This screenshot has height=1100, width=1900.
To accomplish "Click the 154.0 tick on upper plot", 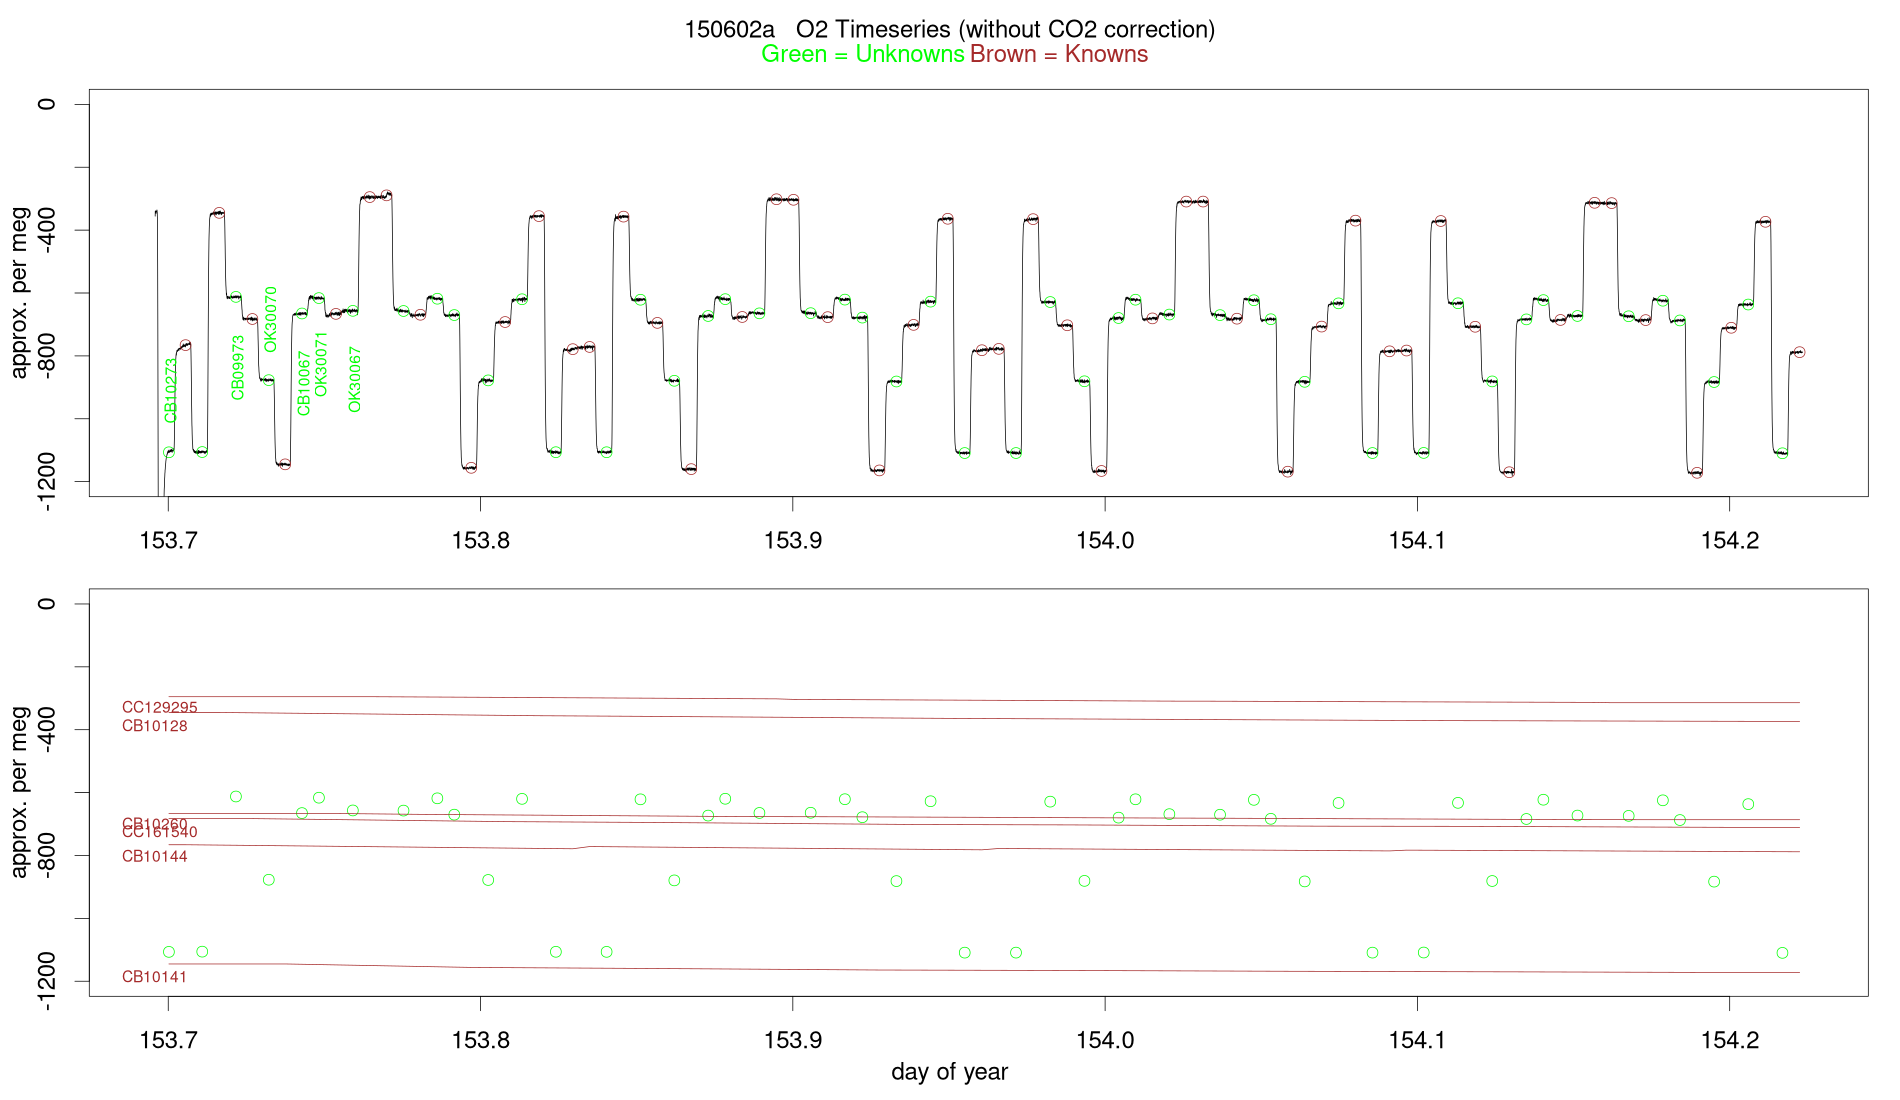I will (1105, 541).
